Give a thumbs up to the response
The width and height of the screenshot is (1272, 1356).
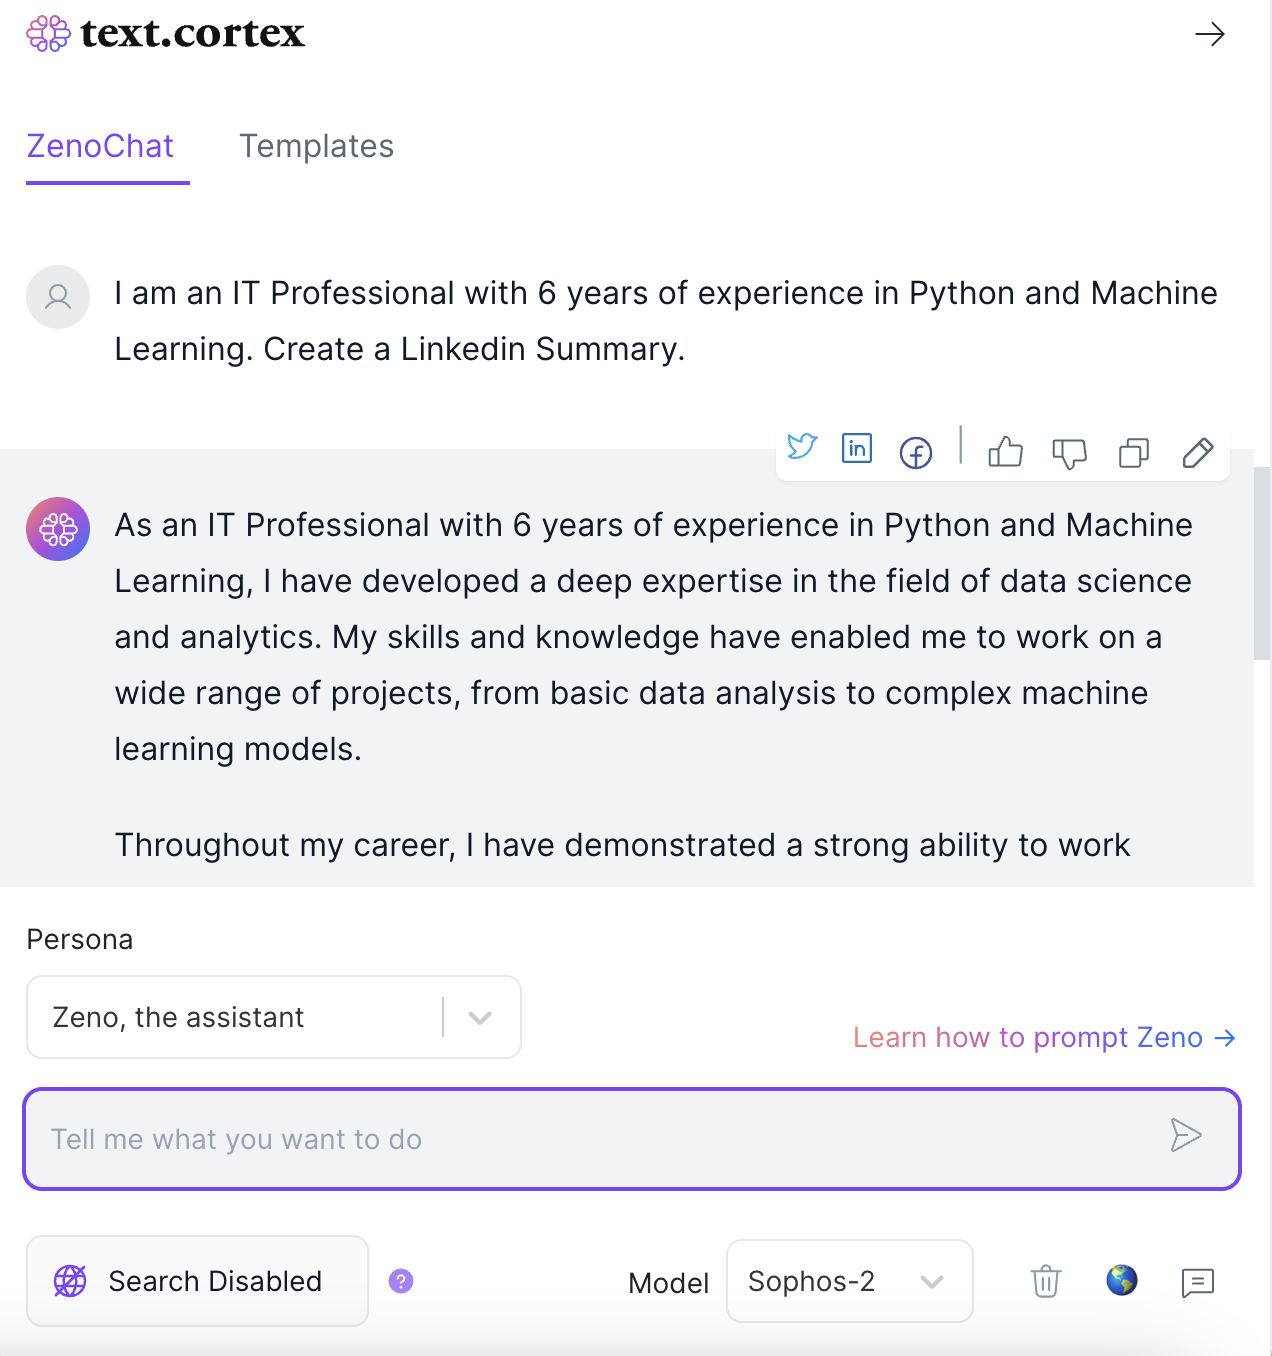tap(1005, 453)
